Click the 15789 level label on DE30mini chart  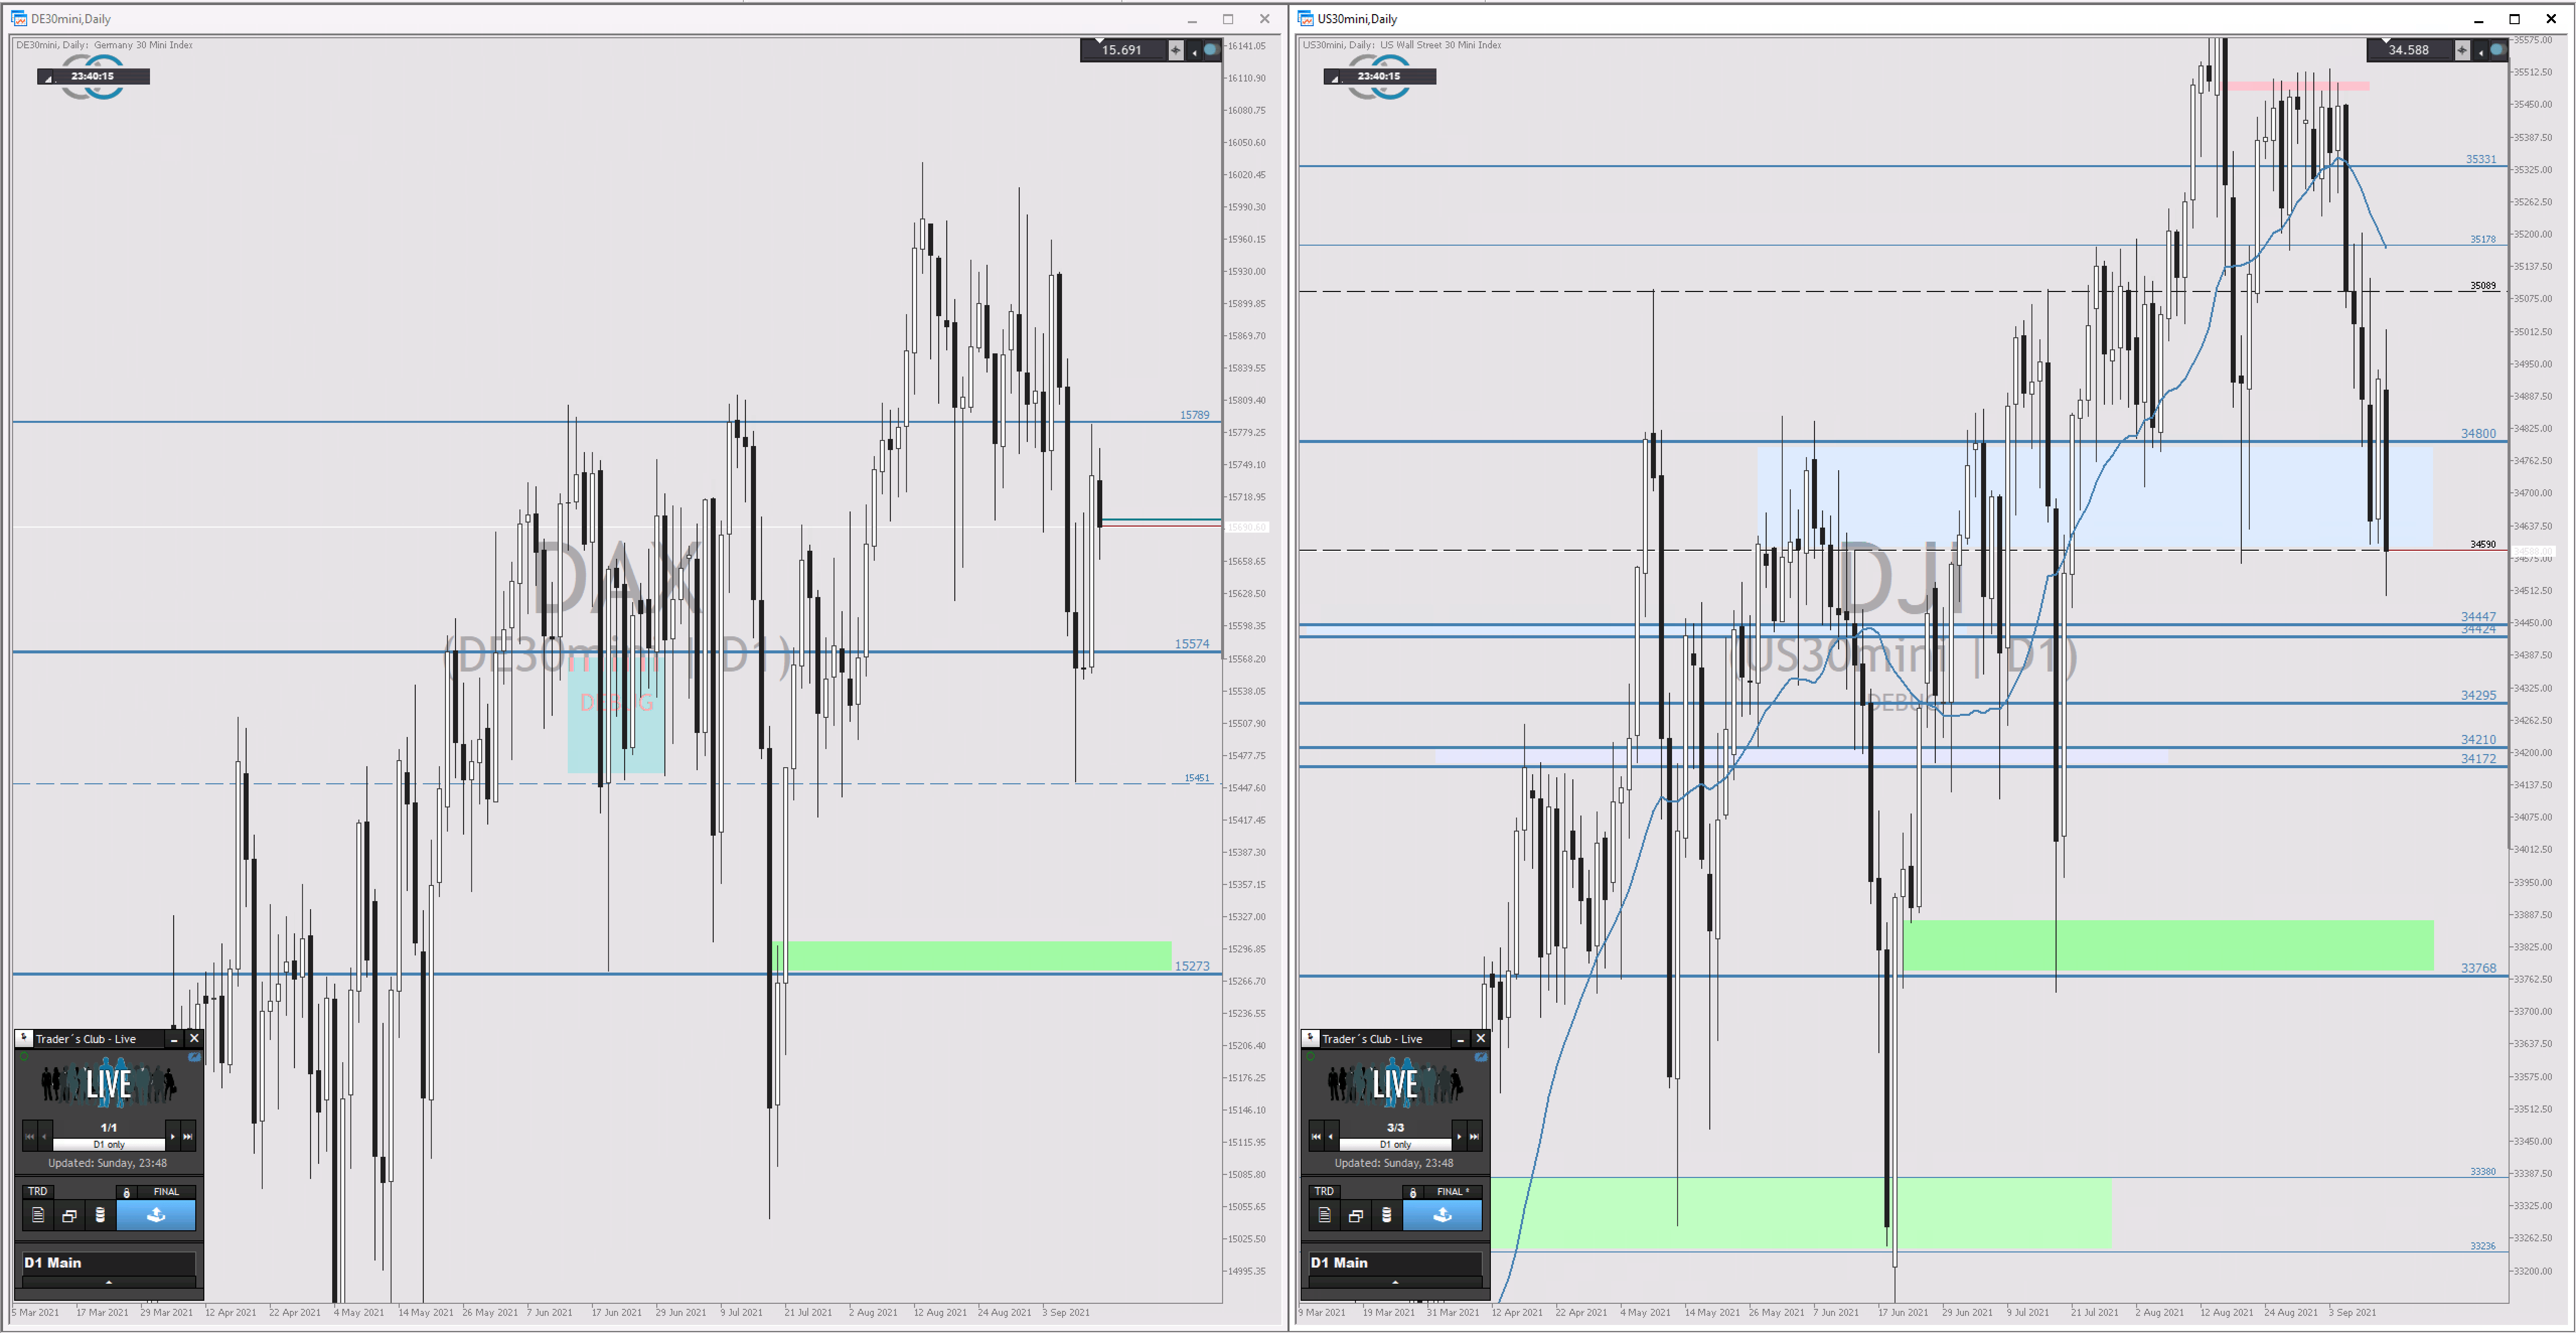click(x=1194, y=414)
